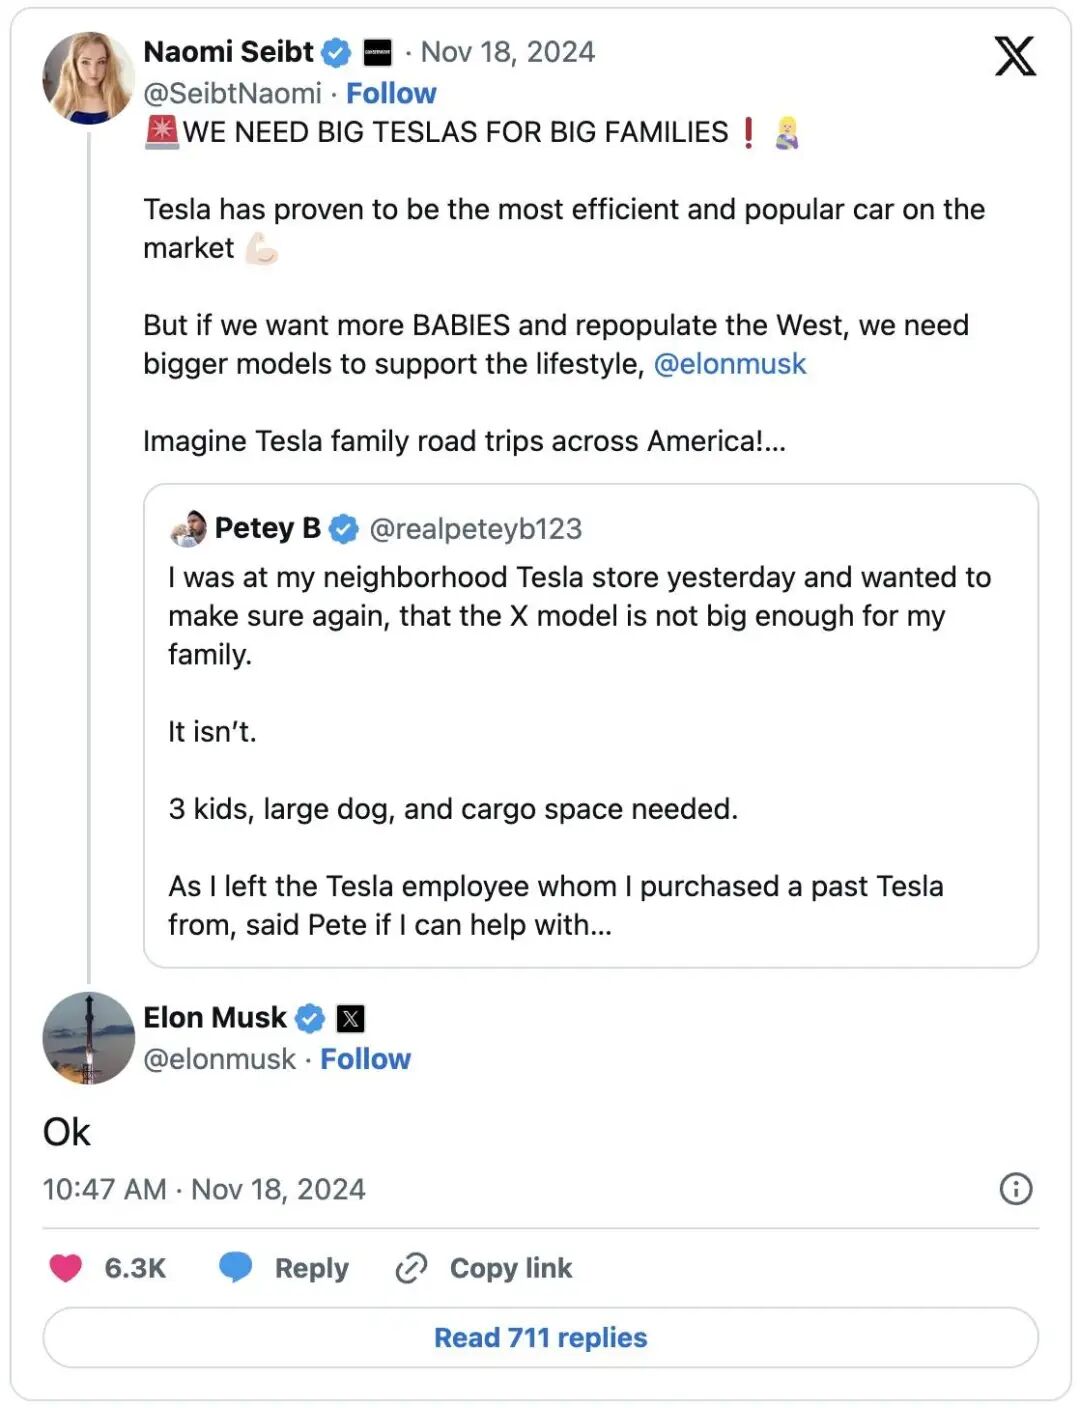Select Copy link text
The height and width of the screenshot is (1408, 1080).
[x=511, y=1268]
